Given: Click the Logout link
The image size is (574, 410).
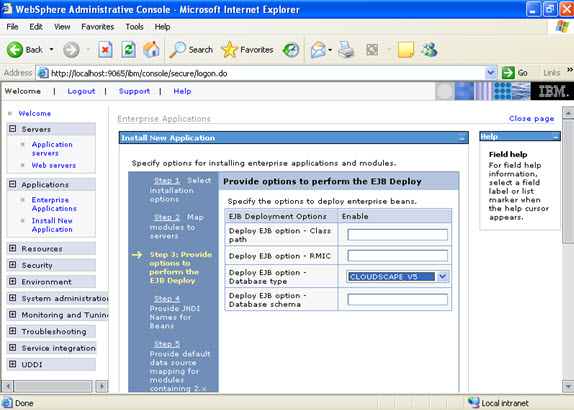Looking at the screenshot, I should click(81, 91).
